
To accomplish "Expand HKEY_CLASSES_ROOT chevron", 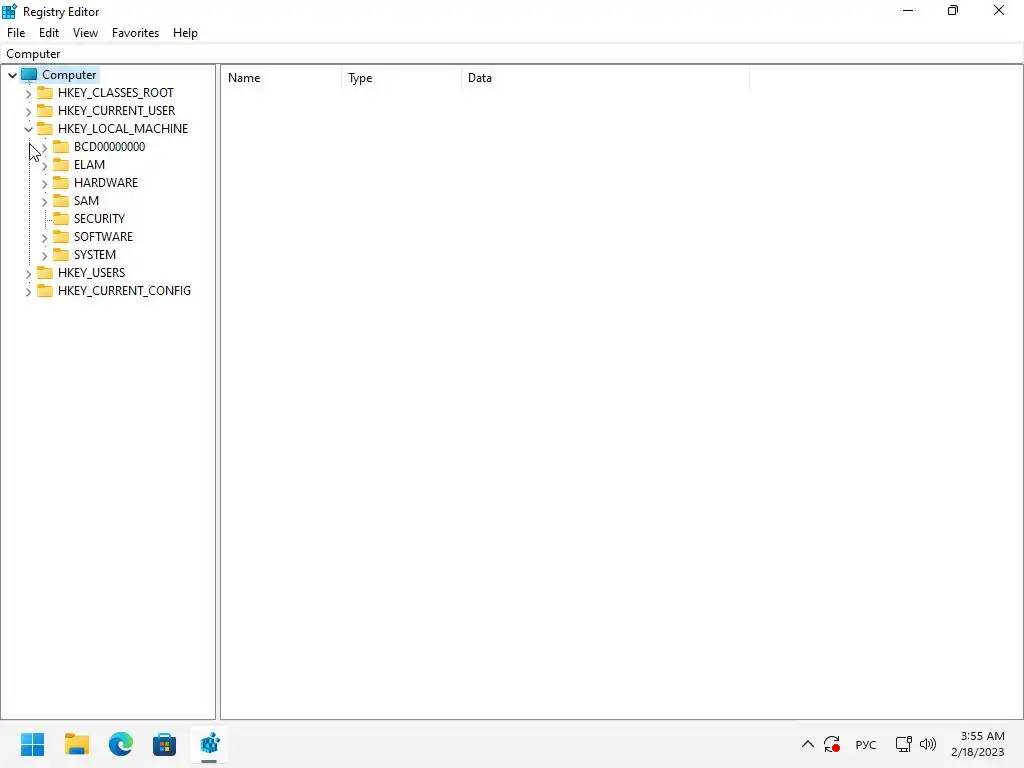I will pos(28,93).
